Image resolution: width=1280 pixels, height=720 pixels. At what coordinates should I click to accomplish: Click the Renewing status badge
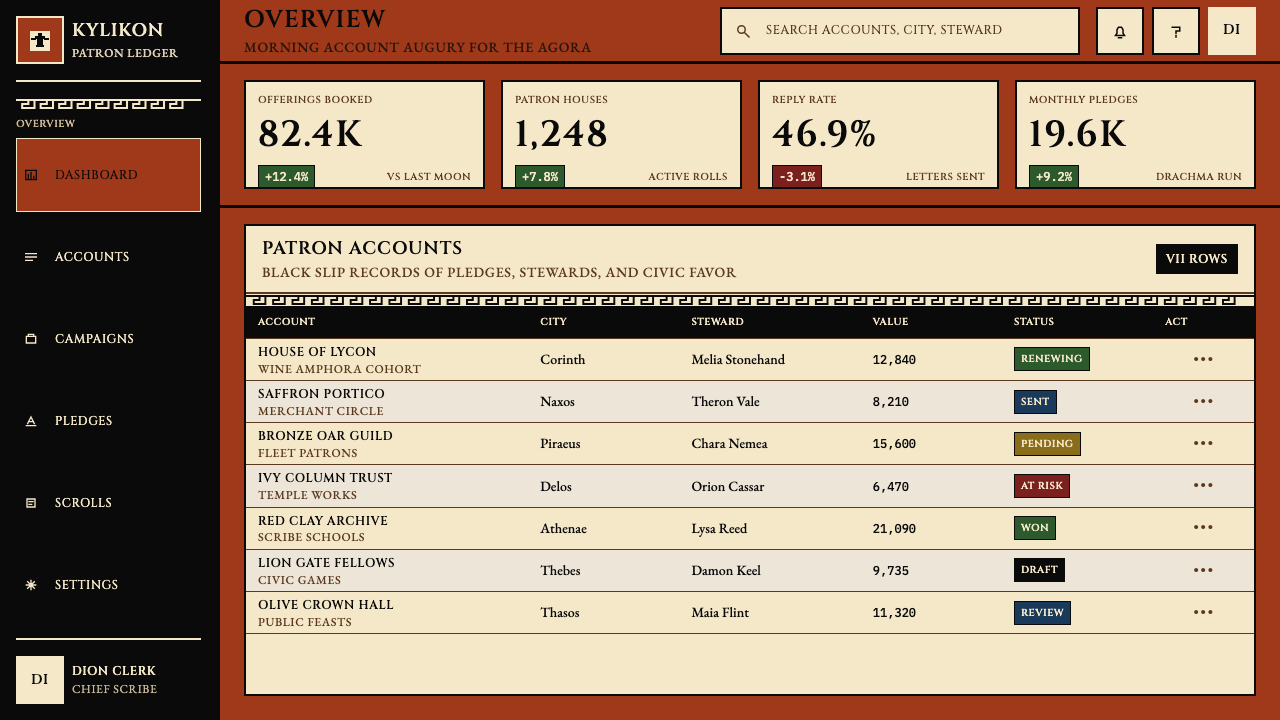[x=1051, y=359]
